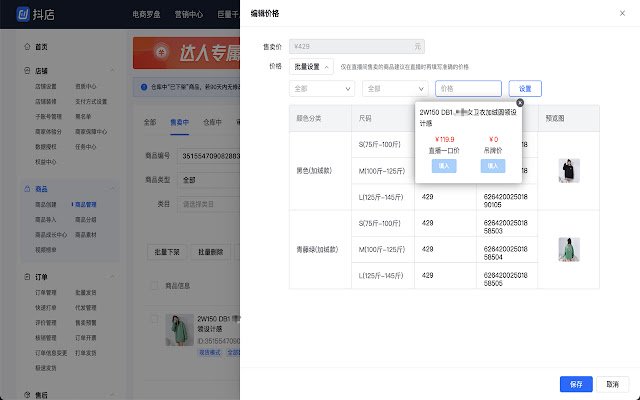The height and width of the screenshot is (400, 640).
Task: Click the after-sales icon beside 售后
Action: [x=27, y=395]
